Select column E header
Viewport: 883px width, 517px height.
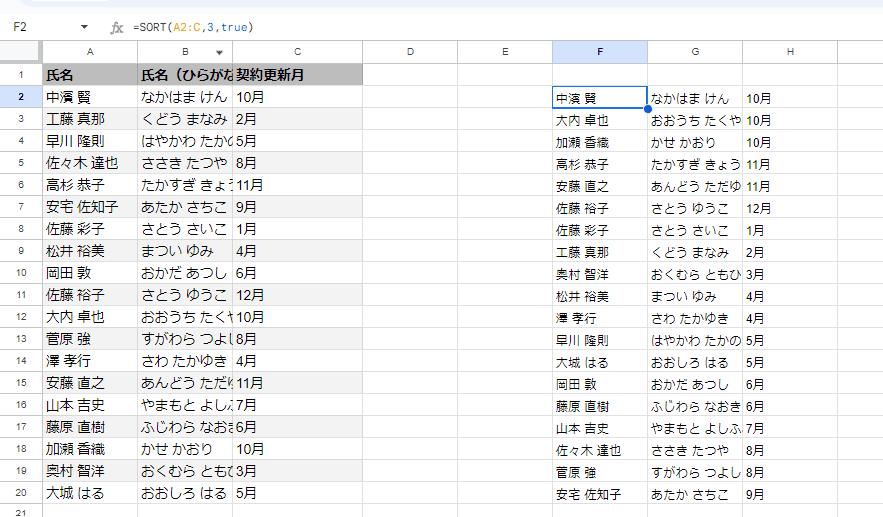tap(505, 52)
